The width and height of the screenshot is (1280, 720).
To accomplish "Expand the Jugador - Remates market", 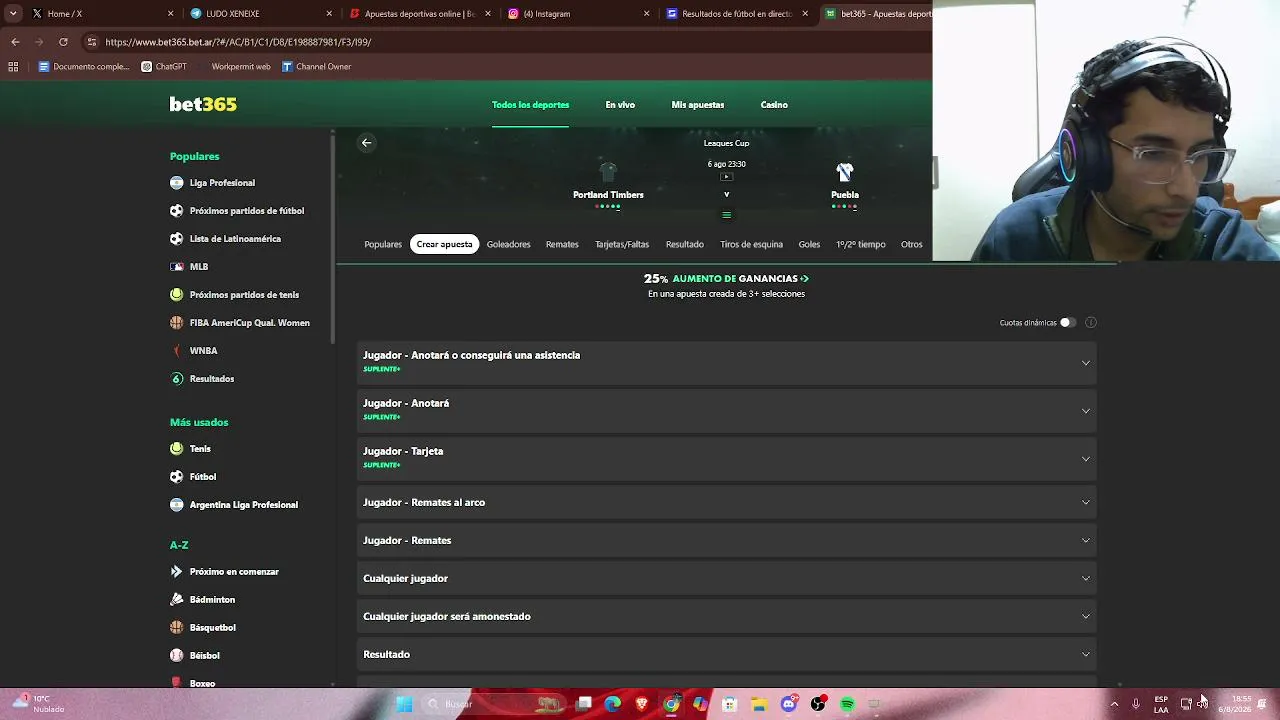I will pos(726,540).
